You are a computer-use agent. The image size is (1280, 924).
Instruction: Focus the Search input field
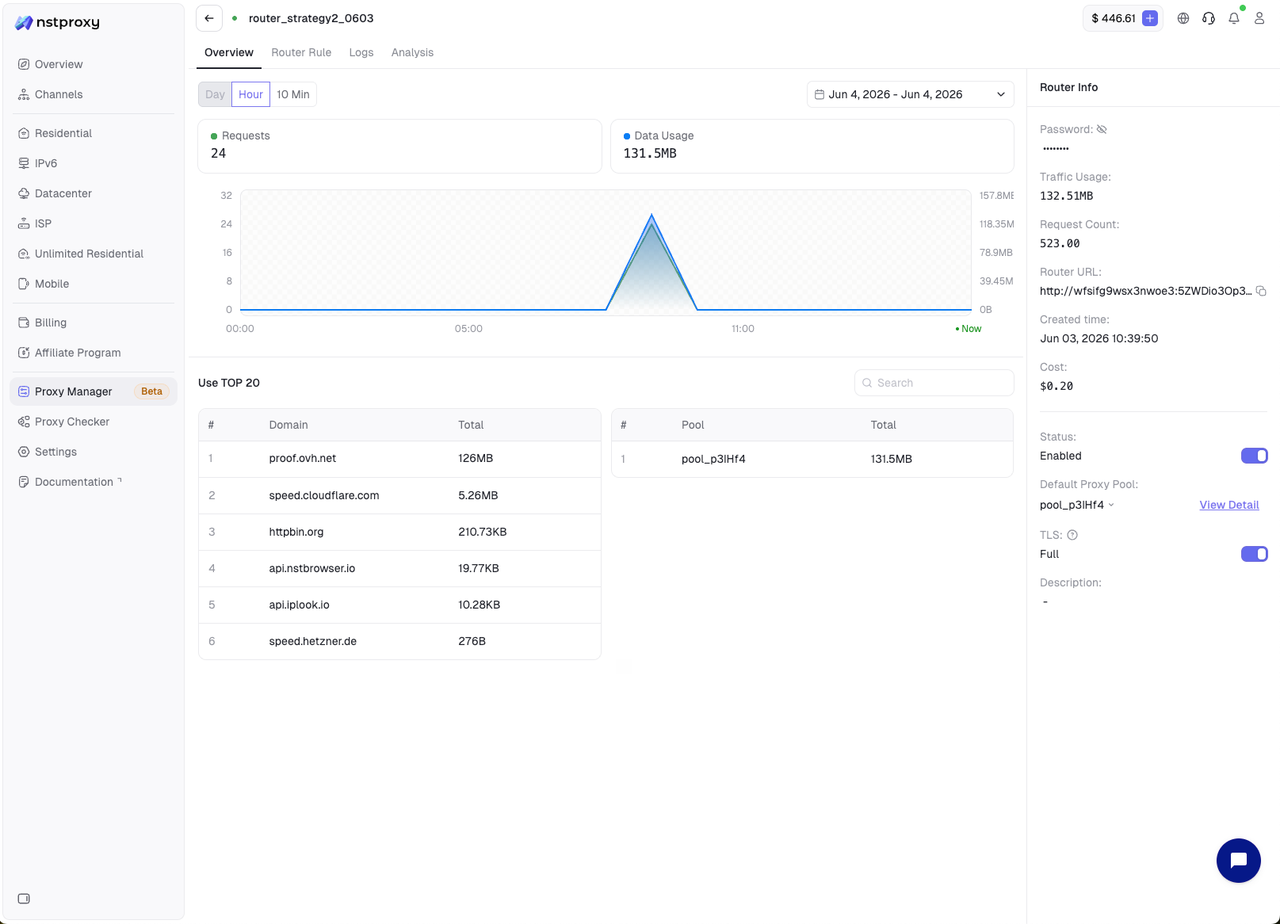[x=934, y=383]
